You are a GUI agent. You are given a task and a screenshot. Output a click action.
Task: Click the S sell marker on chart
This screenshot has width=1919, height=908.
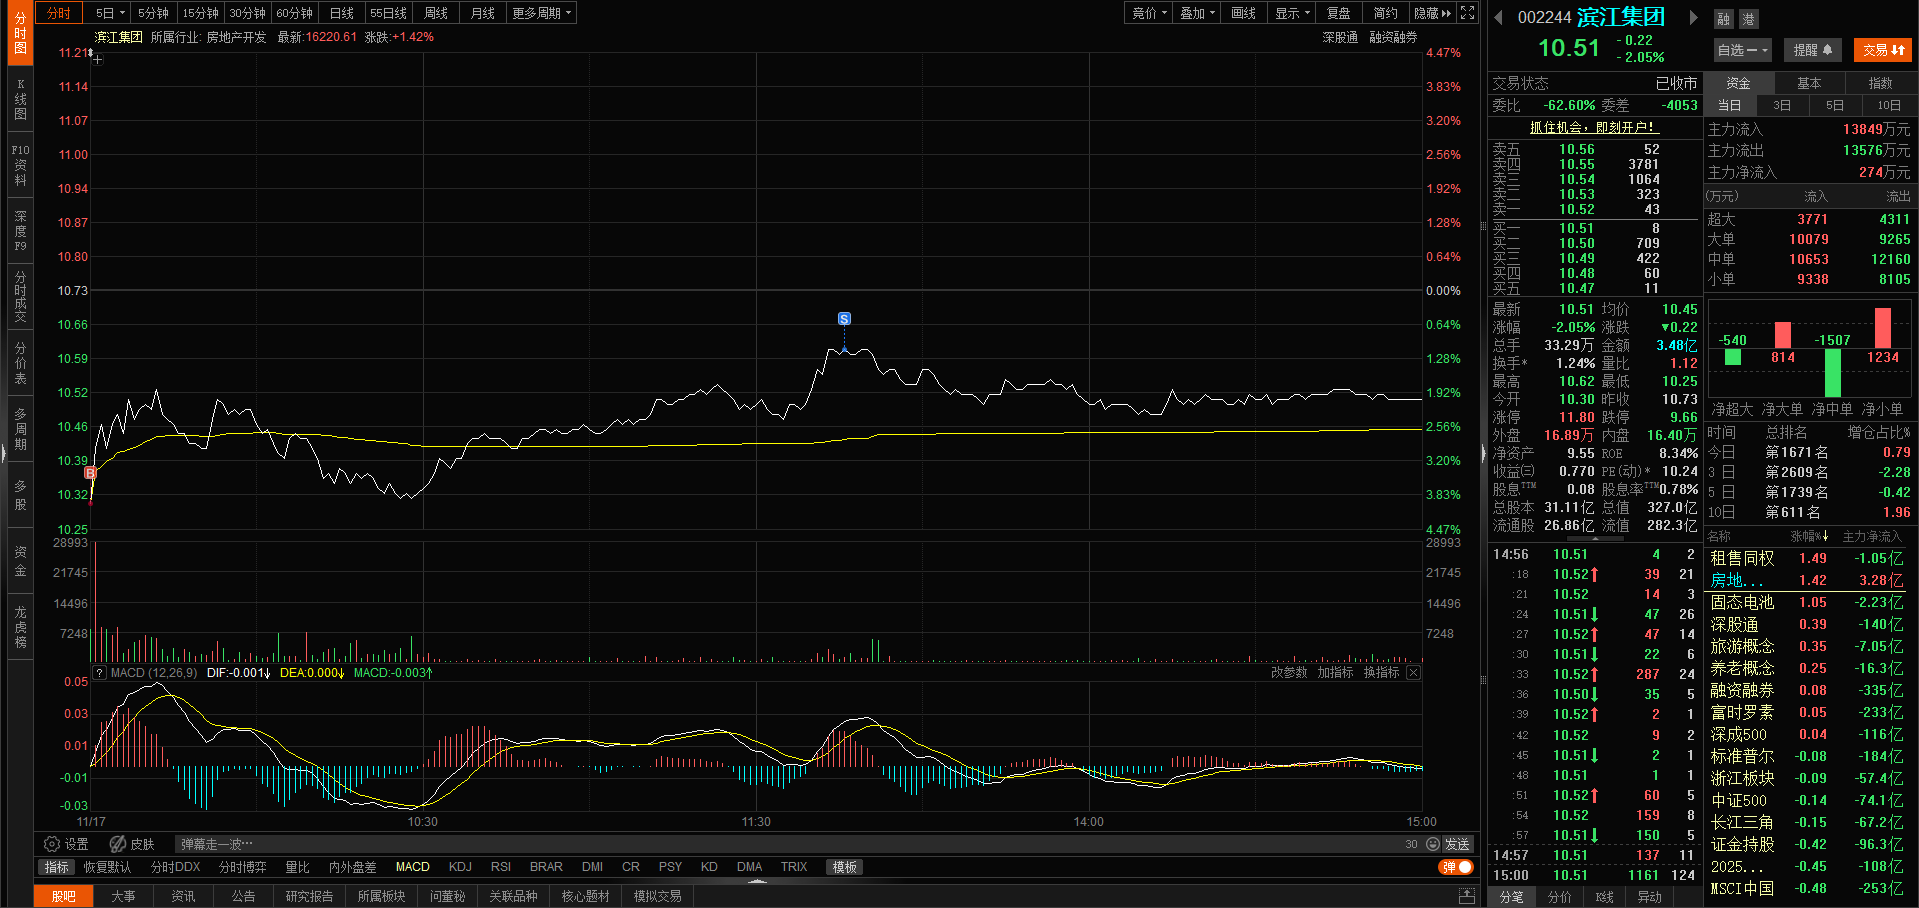pos(844,319)
